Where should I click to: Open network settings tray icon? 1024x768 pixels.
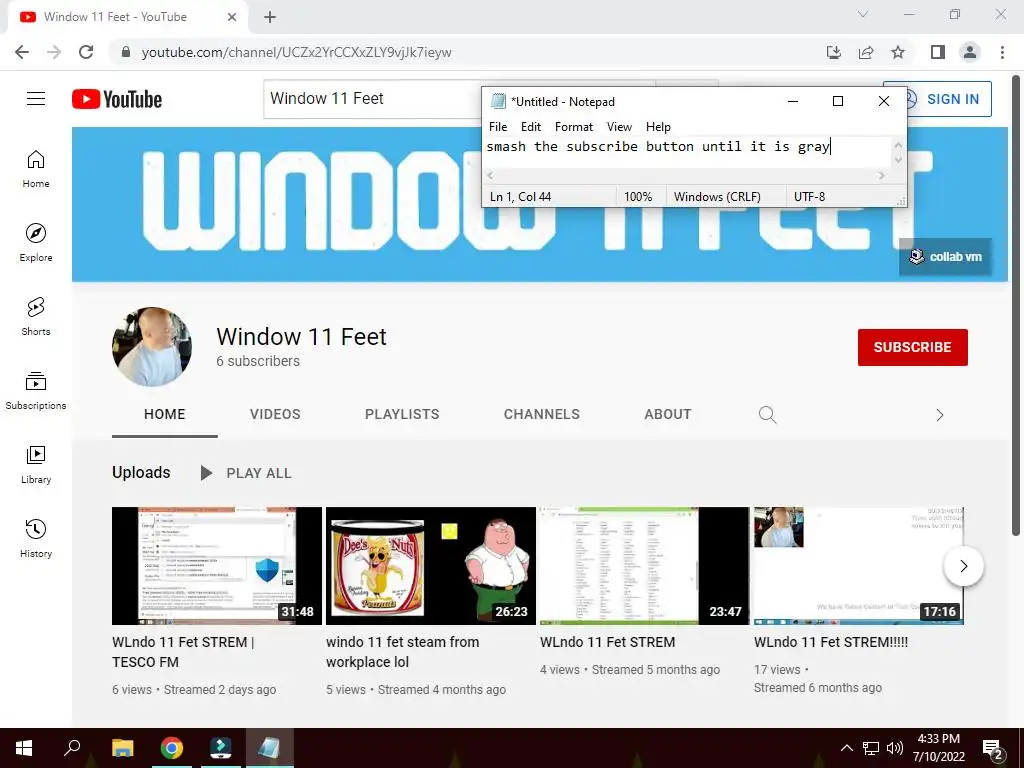pos(871,748)
